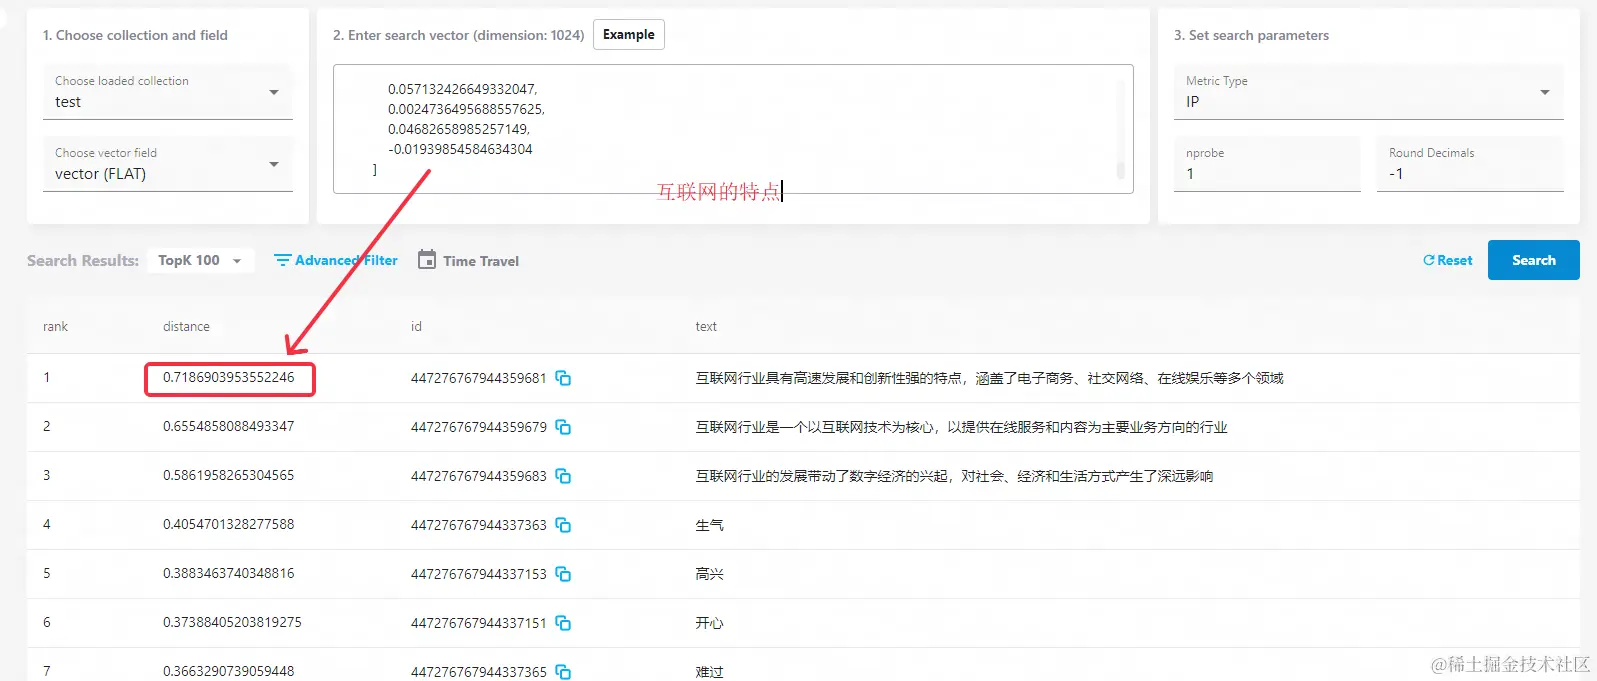Expand the TopK 100 selector
This screenshot has width=1597, height=681.
tap(200, 260)
